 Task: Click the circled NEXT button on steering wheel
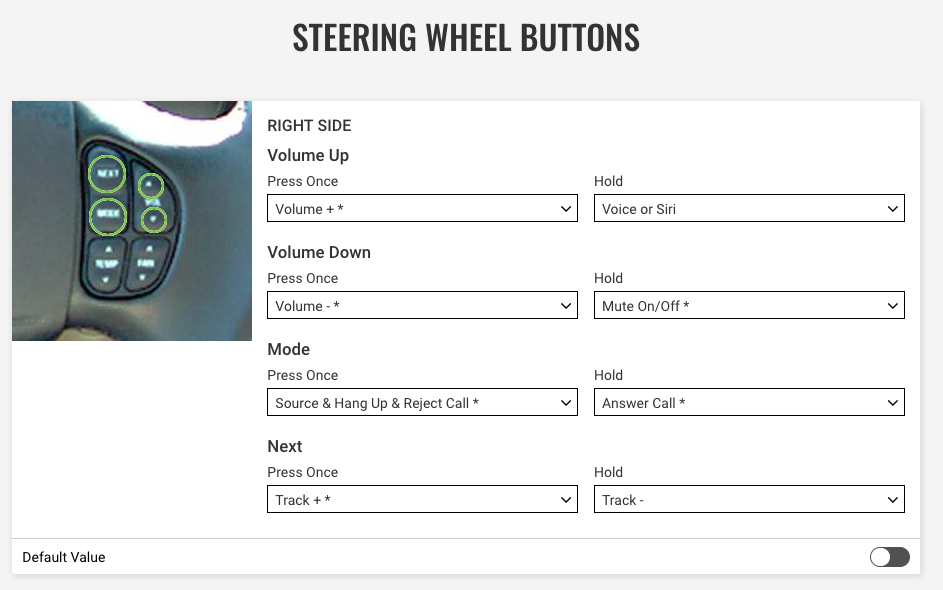[107, 173]
